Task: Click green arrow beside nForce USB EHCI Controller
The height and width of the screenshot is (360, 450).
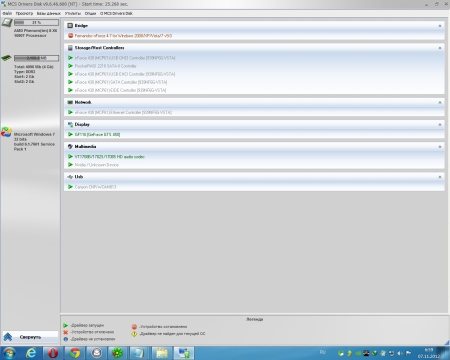Action: (x=70, y=74)
